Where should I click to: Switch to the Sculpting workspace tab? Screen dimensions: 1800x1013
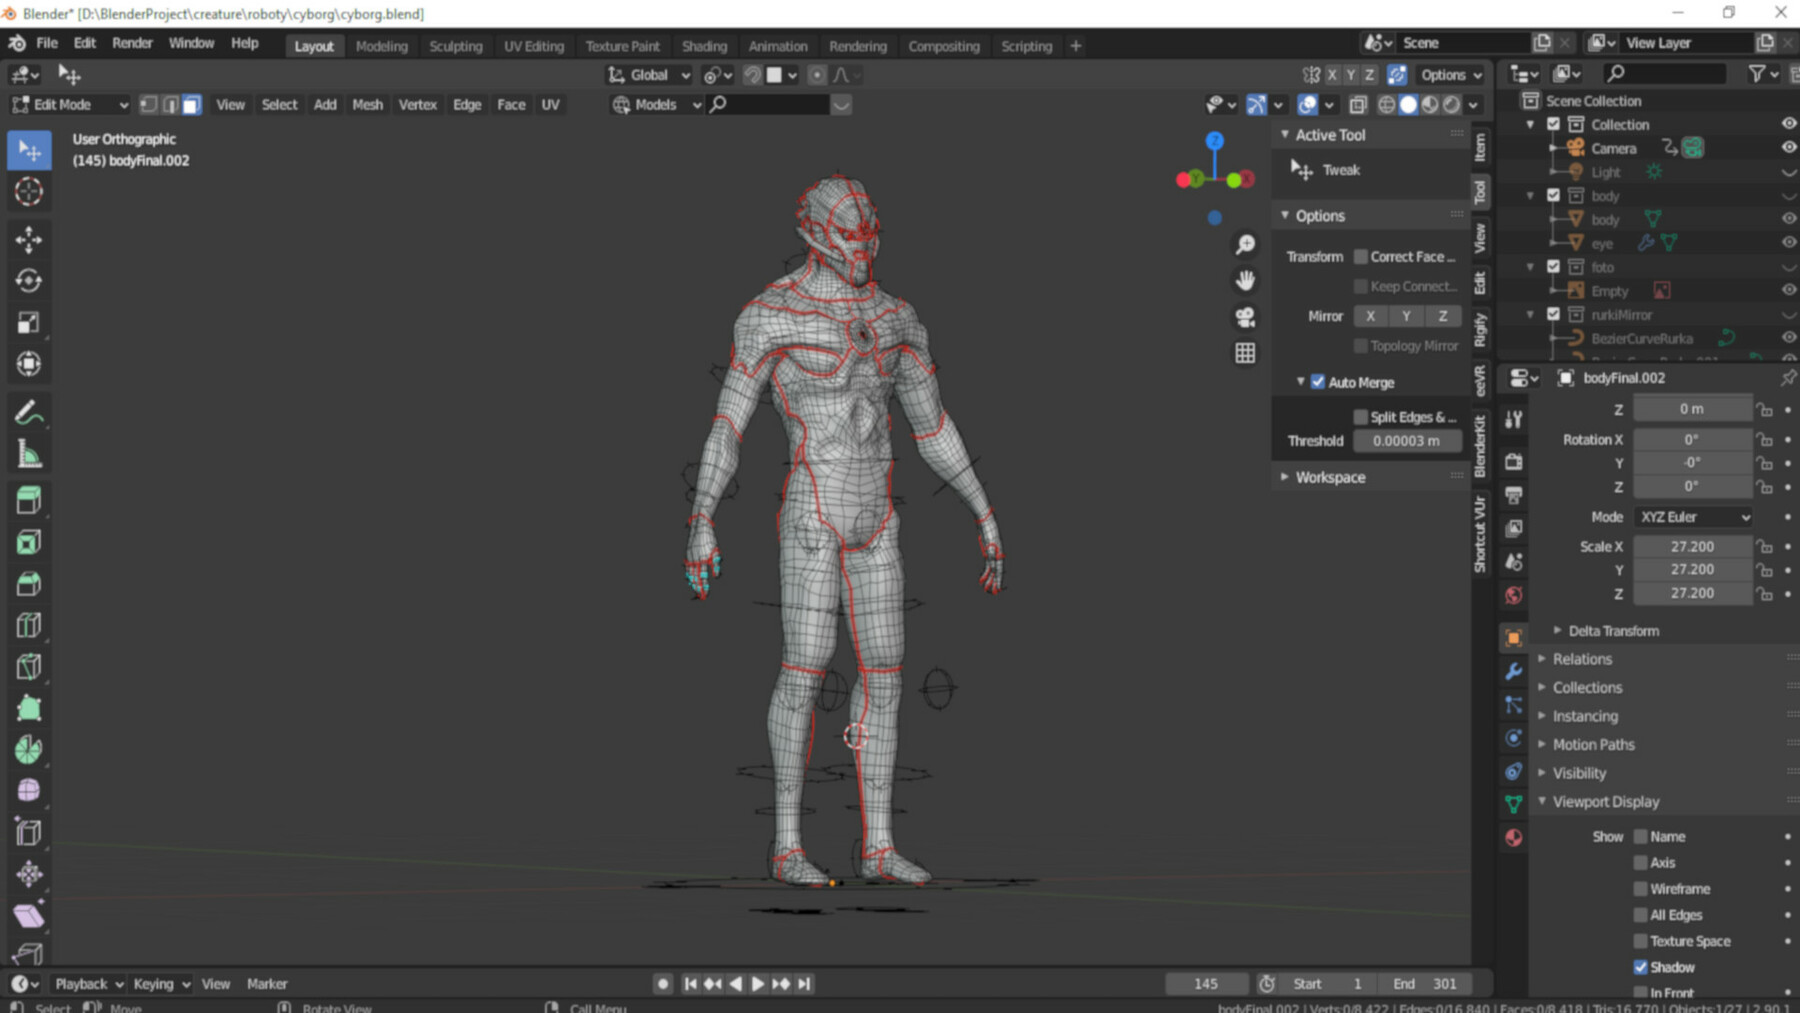(456, 46)
